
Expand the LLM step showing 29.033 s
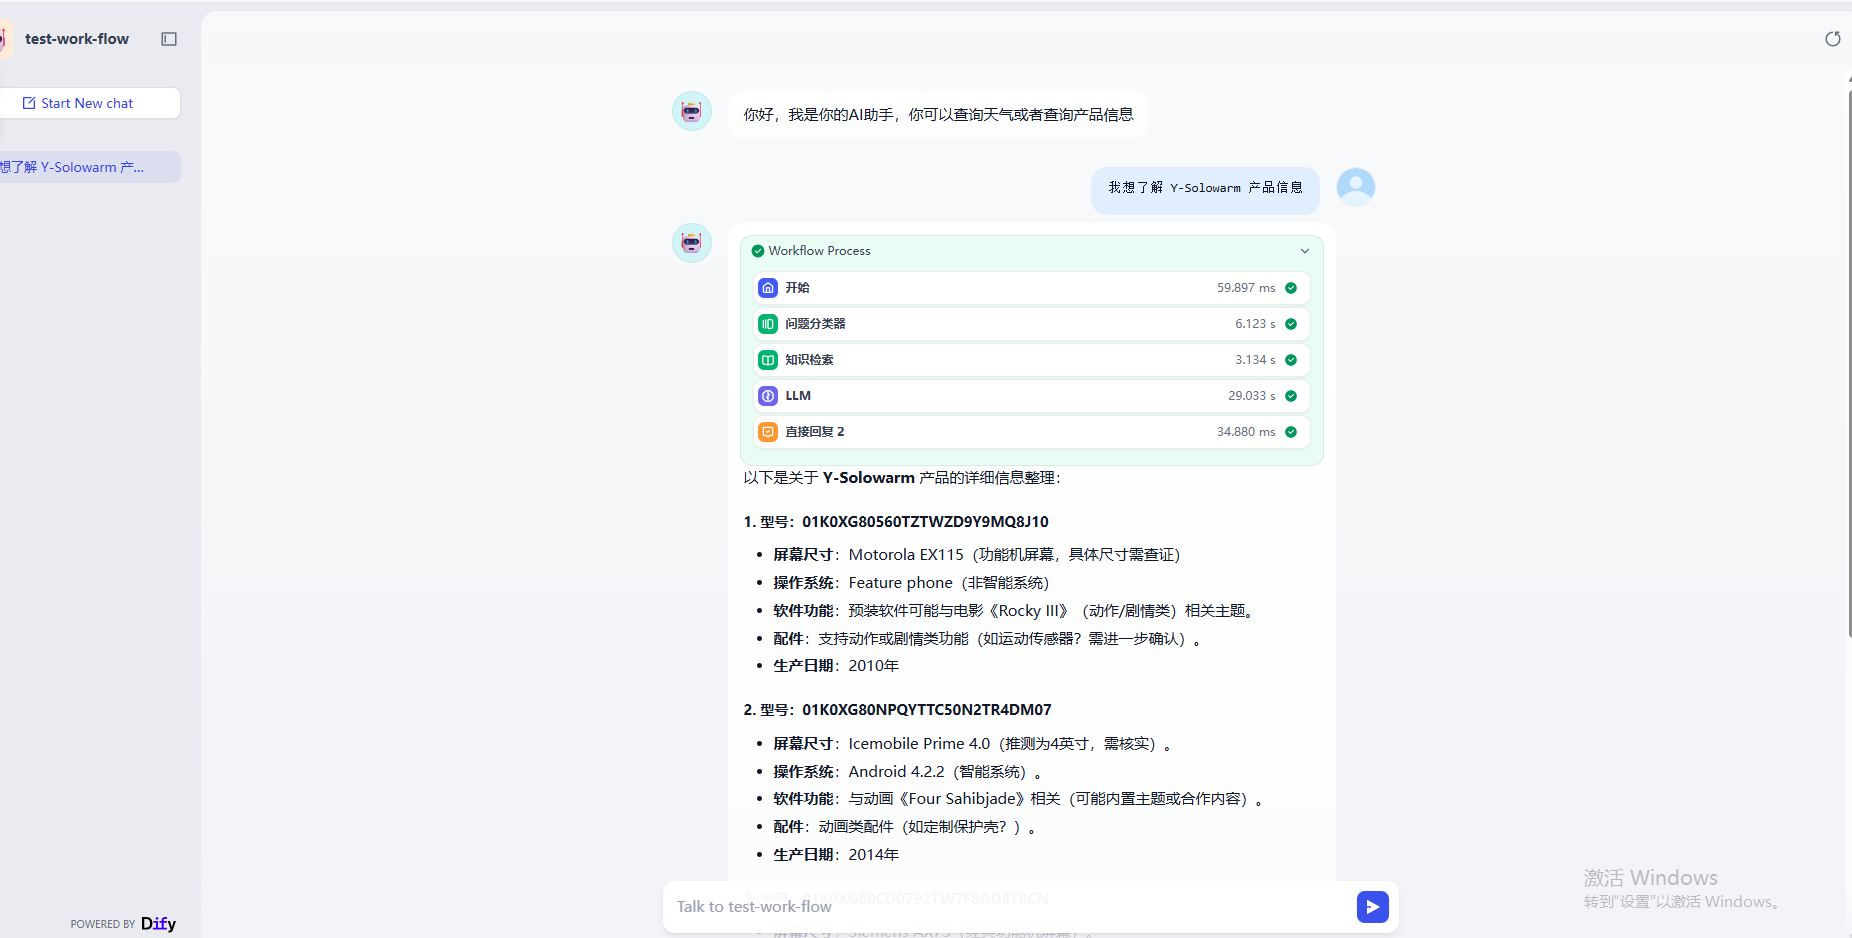[1030, 396]
